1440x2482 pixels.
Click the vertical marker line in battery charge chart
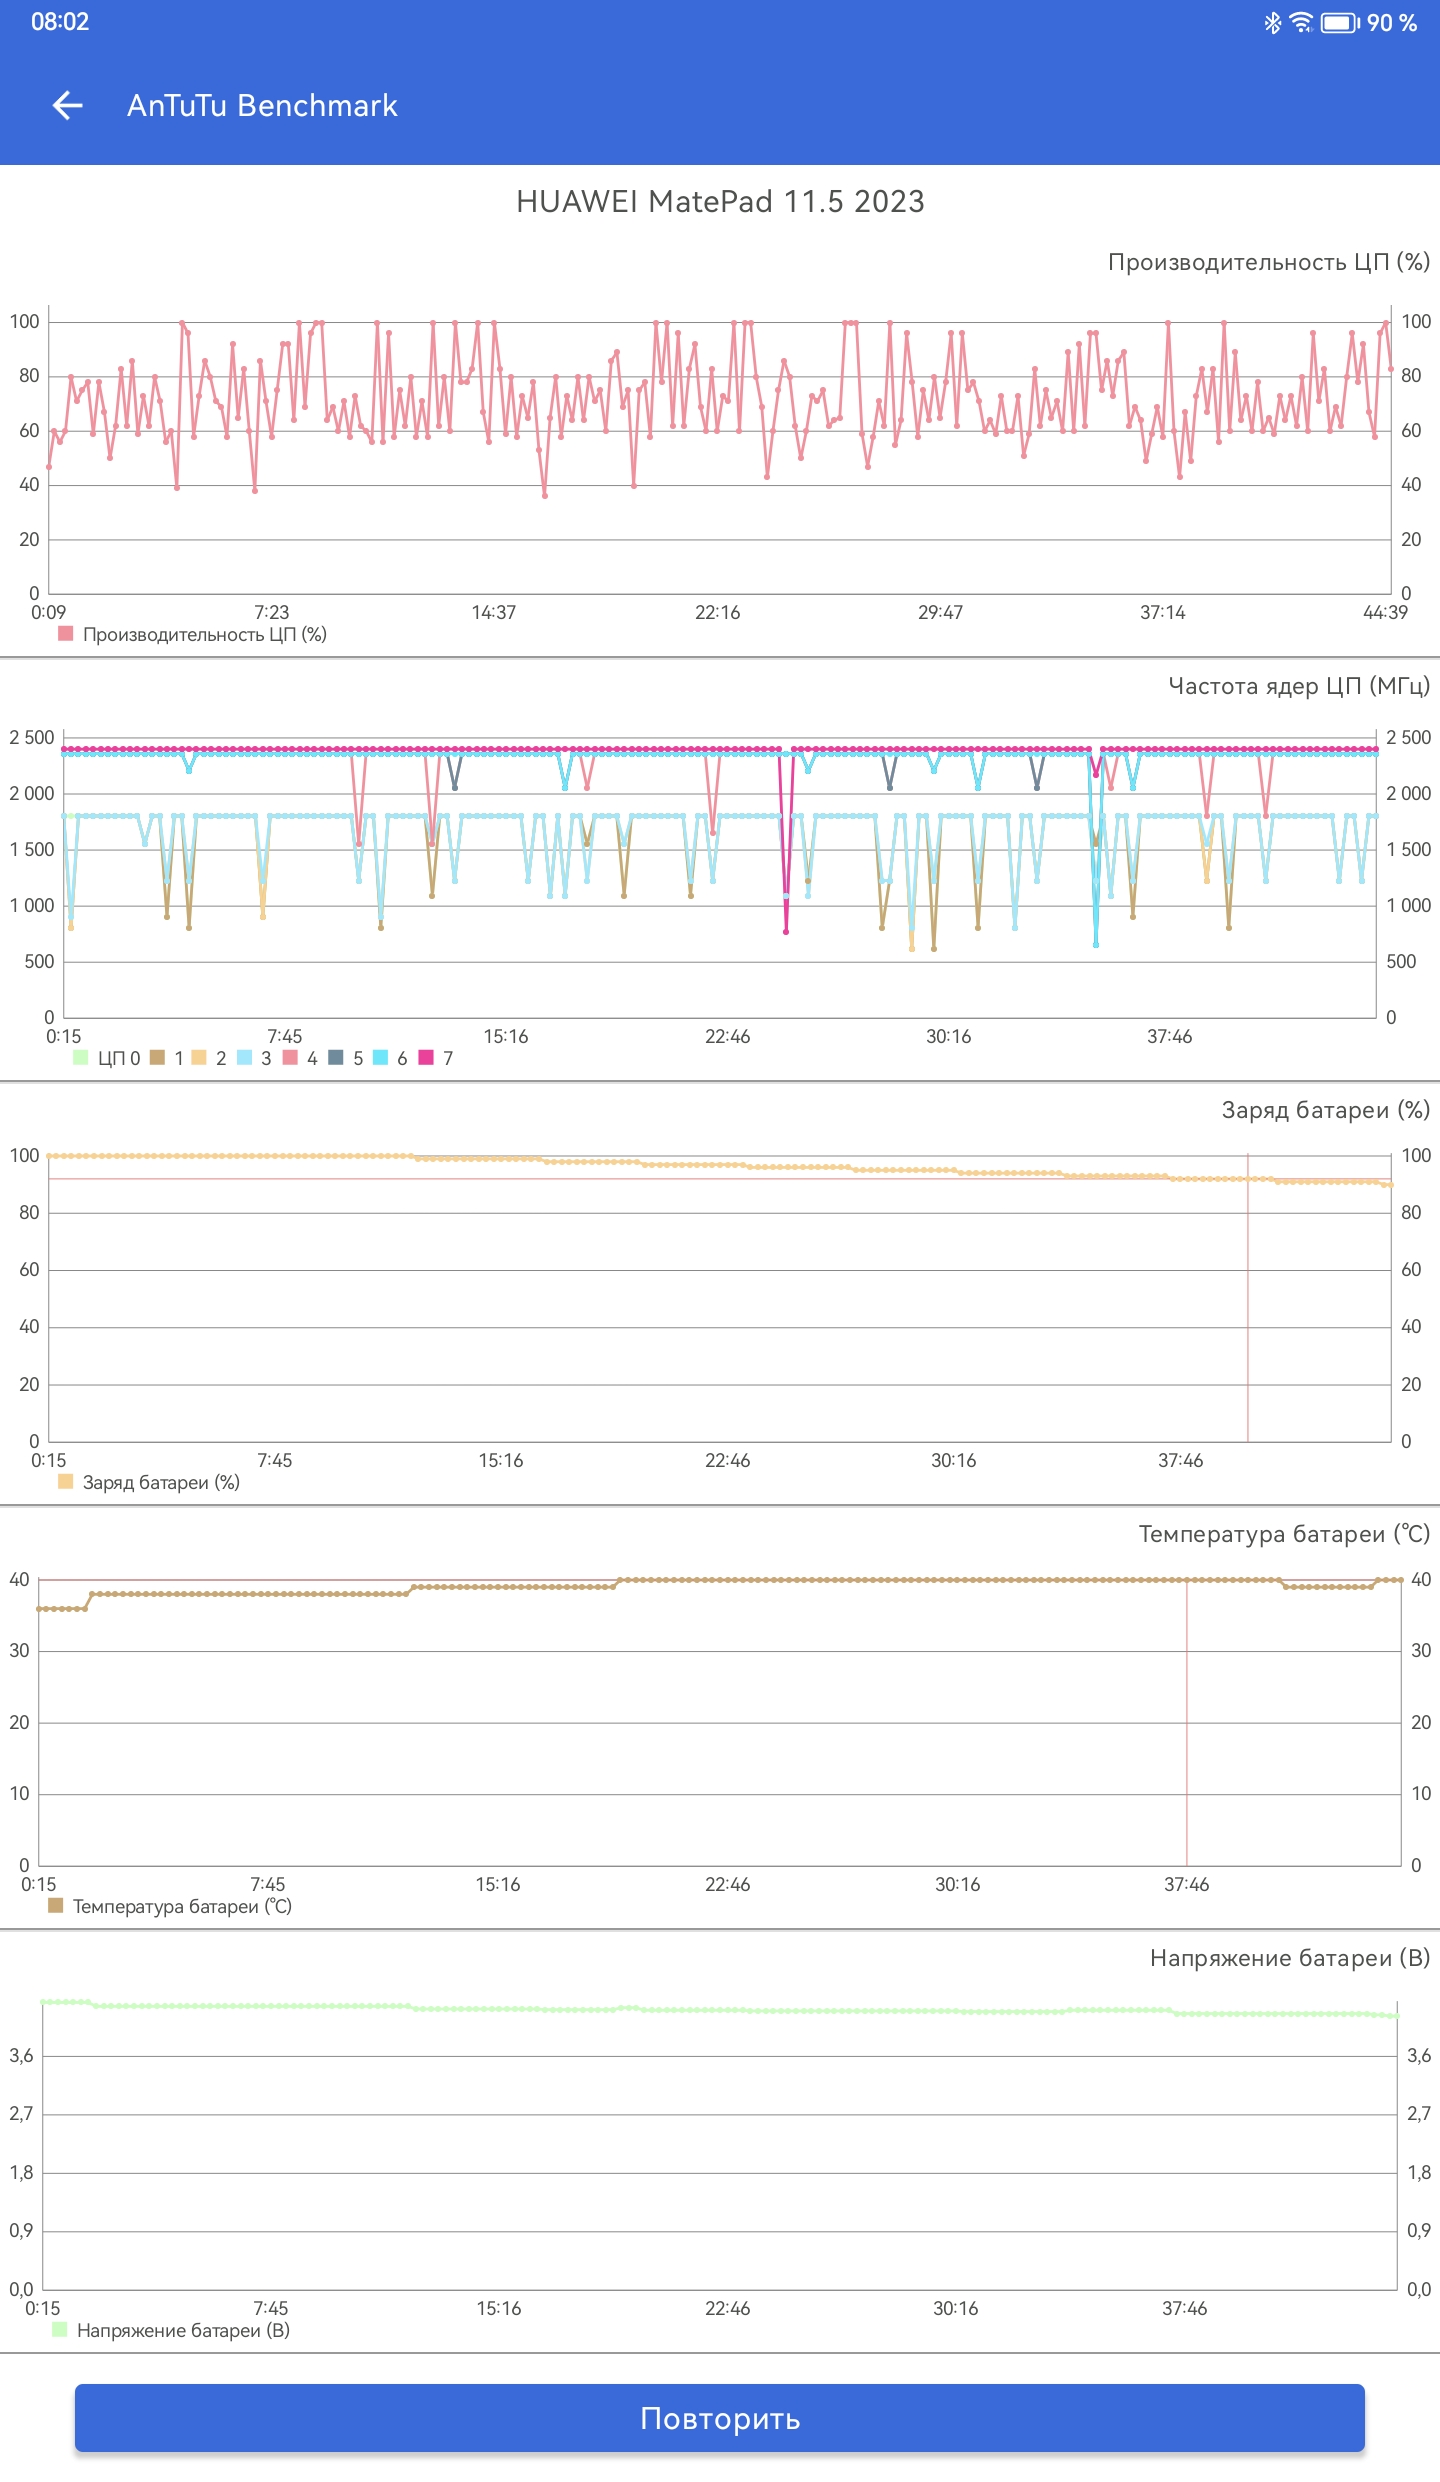[1248, 1298]
